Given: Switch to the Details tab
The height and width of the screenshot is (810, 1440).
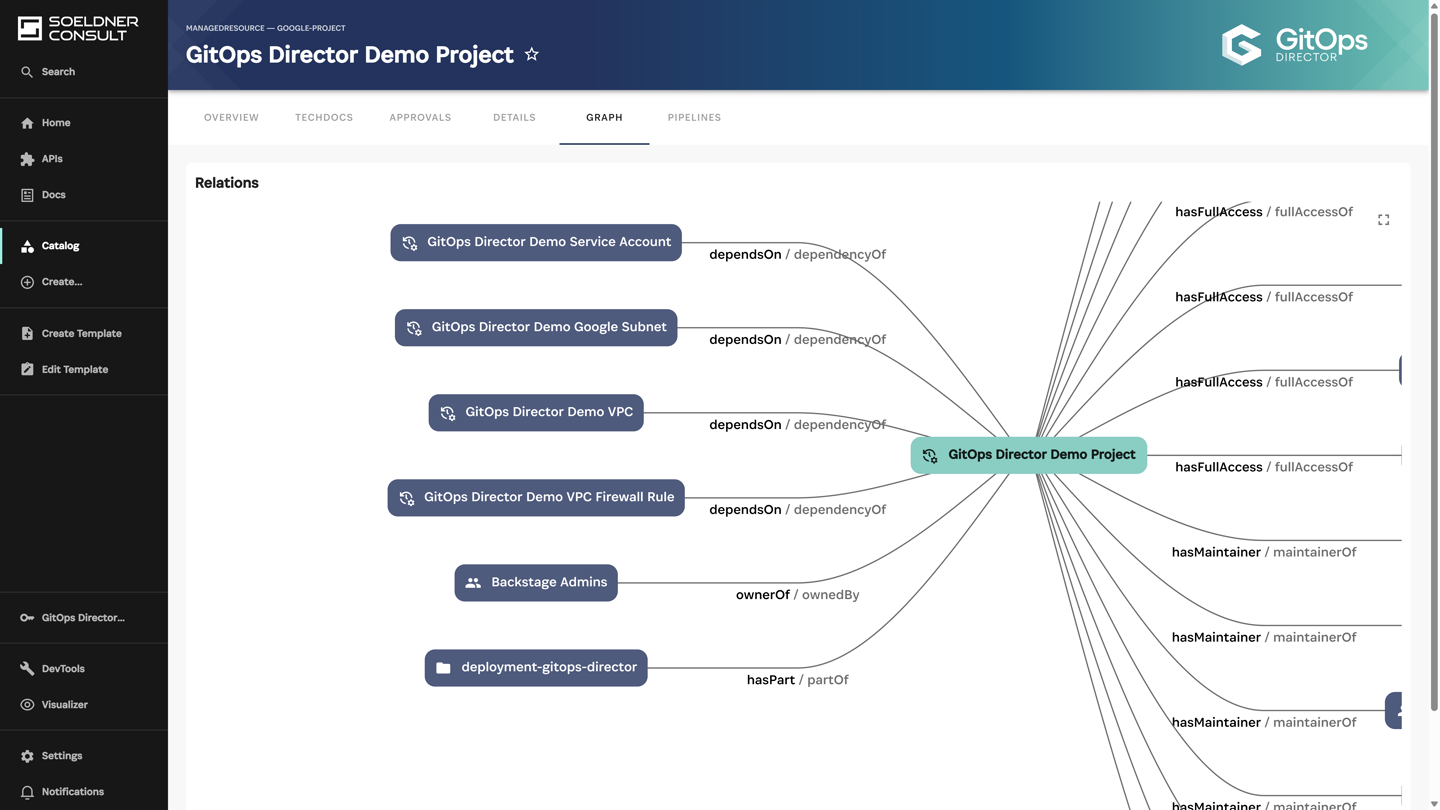Looking at the screenshot, I should 514,118.
